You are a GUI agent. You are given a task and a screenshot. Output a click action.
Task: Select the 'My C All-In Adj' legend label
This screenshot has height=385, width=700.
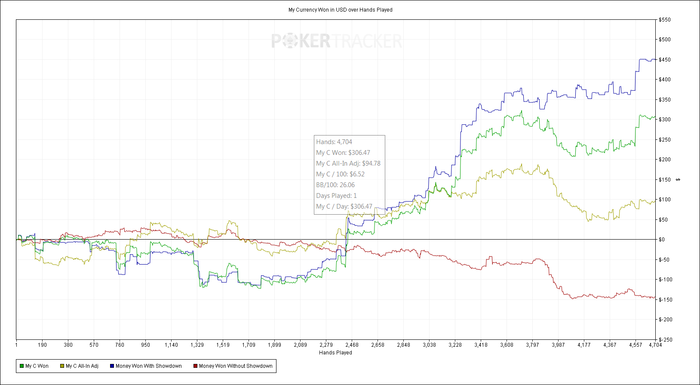coord(82,366)
